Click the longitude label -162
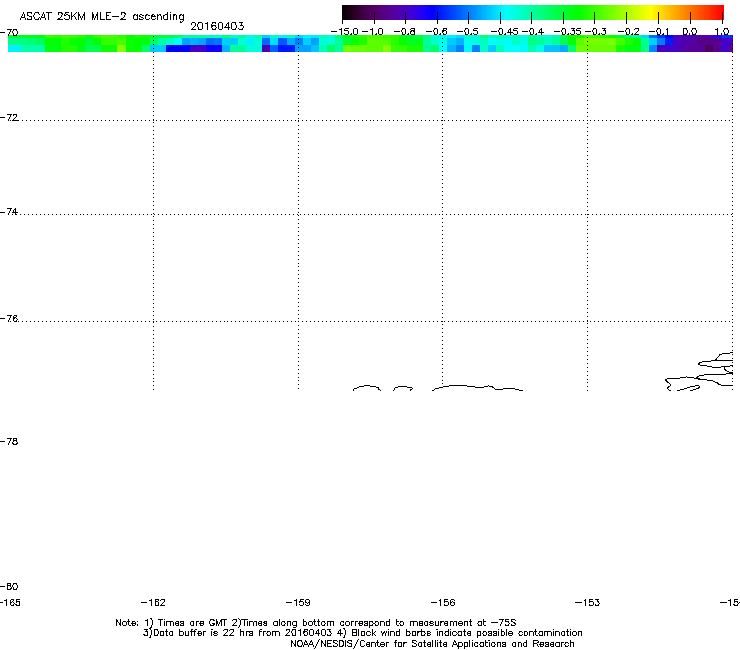 tap(153, 602)
